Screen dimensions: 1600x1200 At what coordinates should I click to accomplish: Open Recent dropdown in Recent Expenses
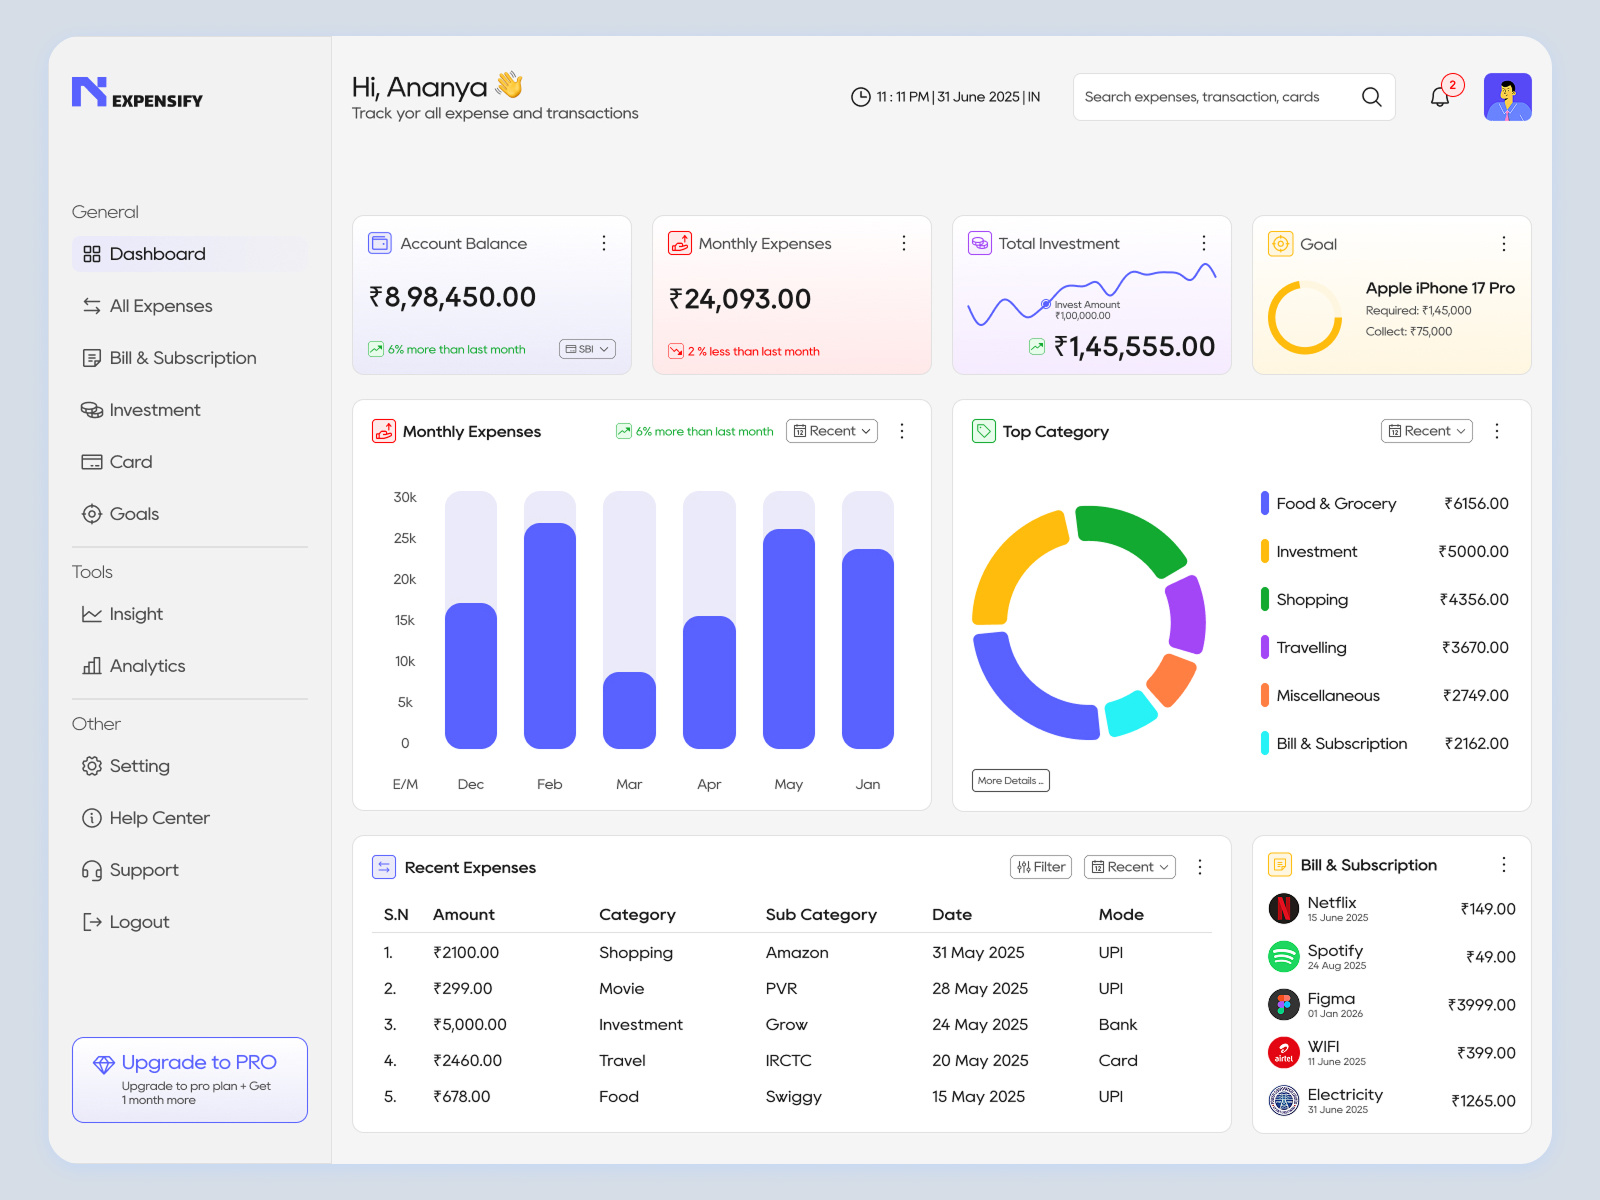click(1130, 867)
